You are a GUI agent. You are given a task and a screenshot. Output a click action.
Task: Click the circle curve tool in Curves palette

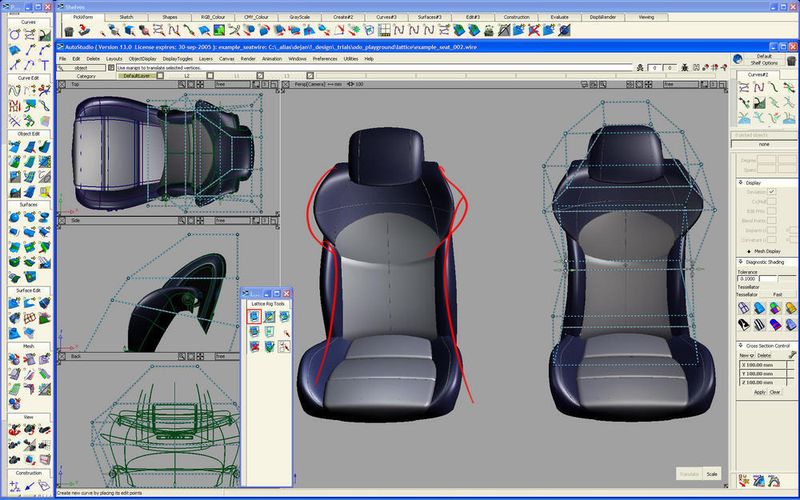pyautogui.click(x=14, y=34)
